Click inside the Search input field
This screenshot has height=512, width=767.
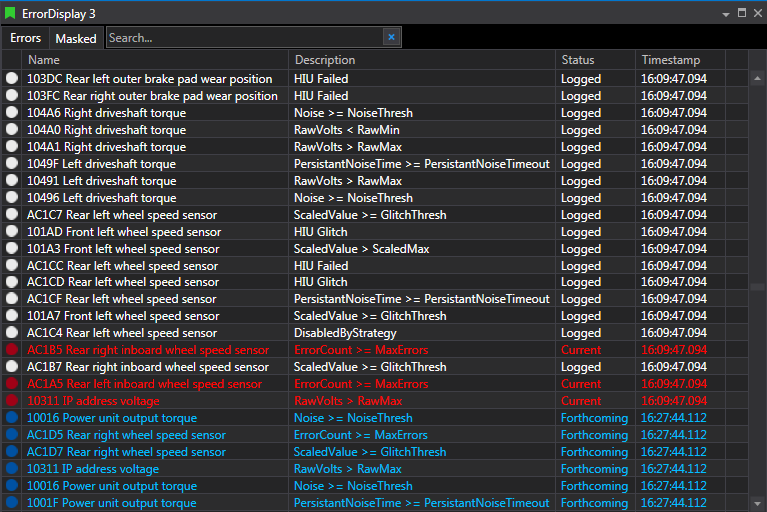click(x=243, y=37)
